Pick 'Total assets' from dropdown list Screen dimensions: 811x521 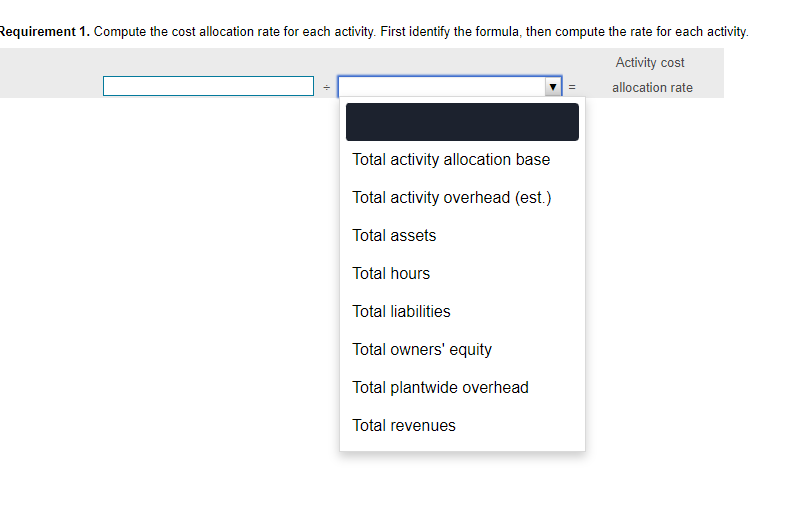tap(462, 236)
